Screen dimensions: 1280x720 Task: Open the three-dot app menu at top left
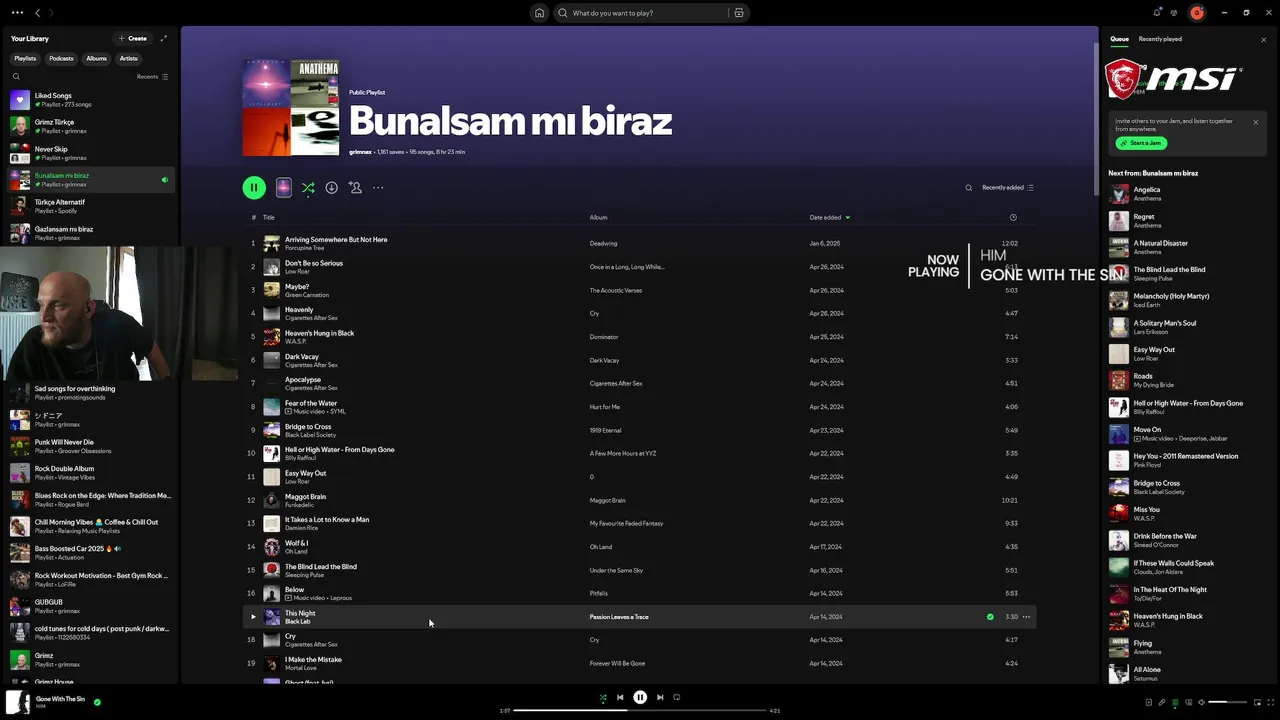17,12
